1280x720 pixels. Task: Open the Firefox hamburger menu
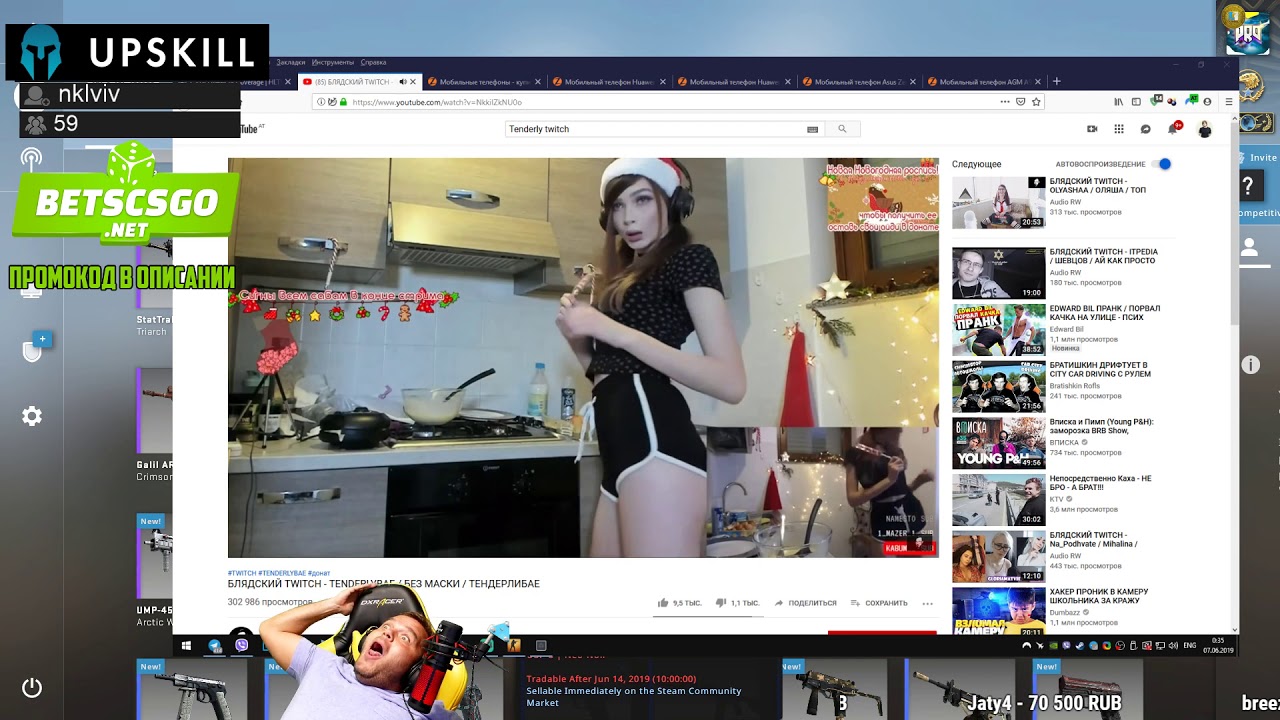(x=1229, y=102)
